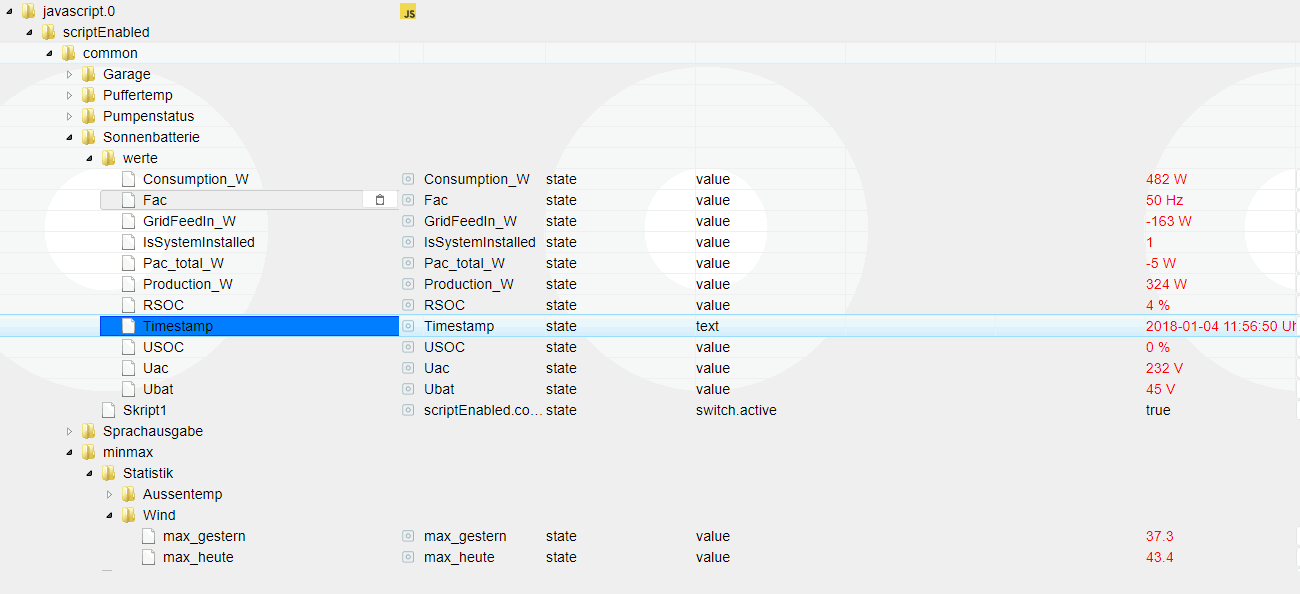Expand the Garage folder

(x=69, y=74)
